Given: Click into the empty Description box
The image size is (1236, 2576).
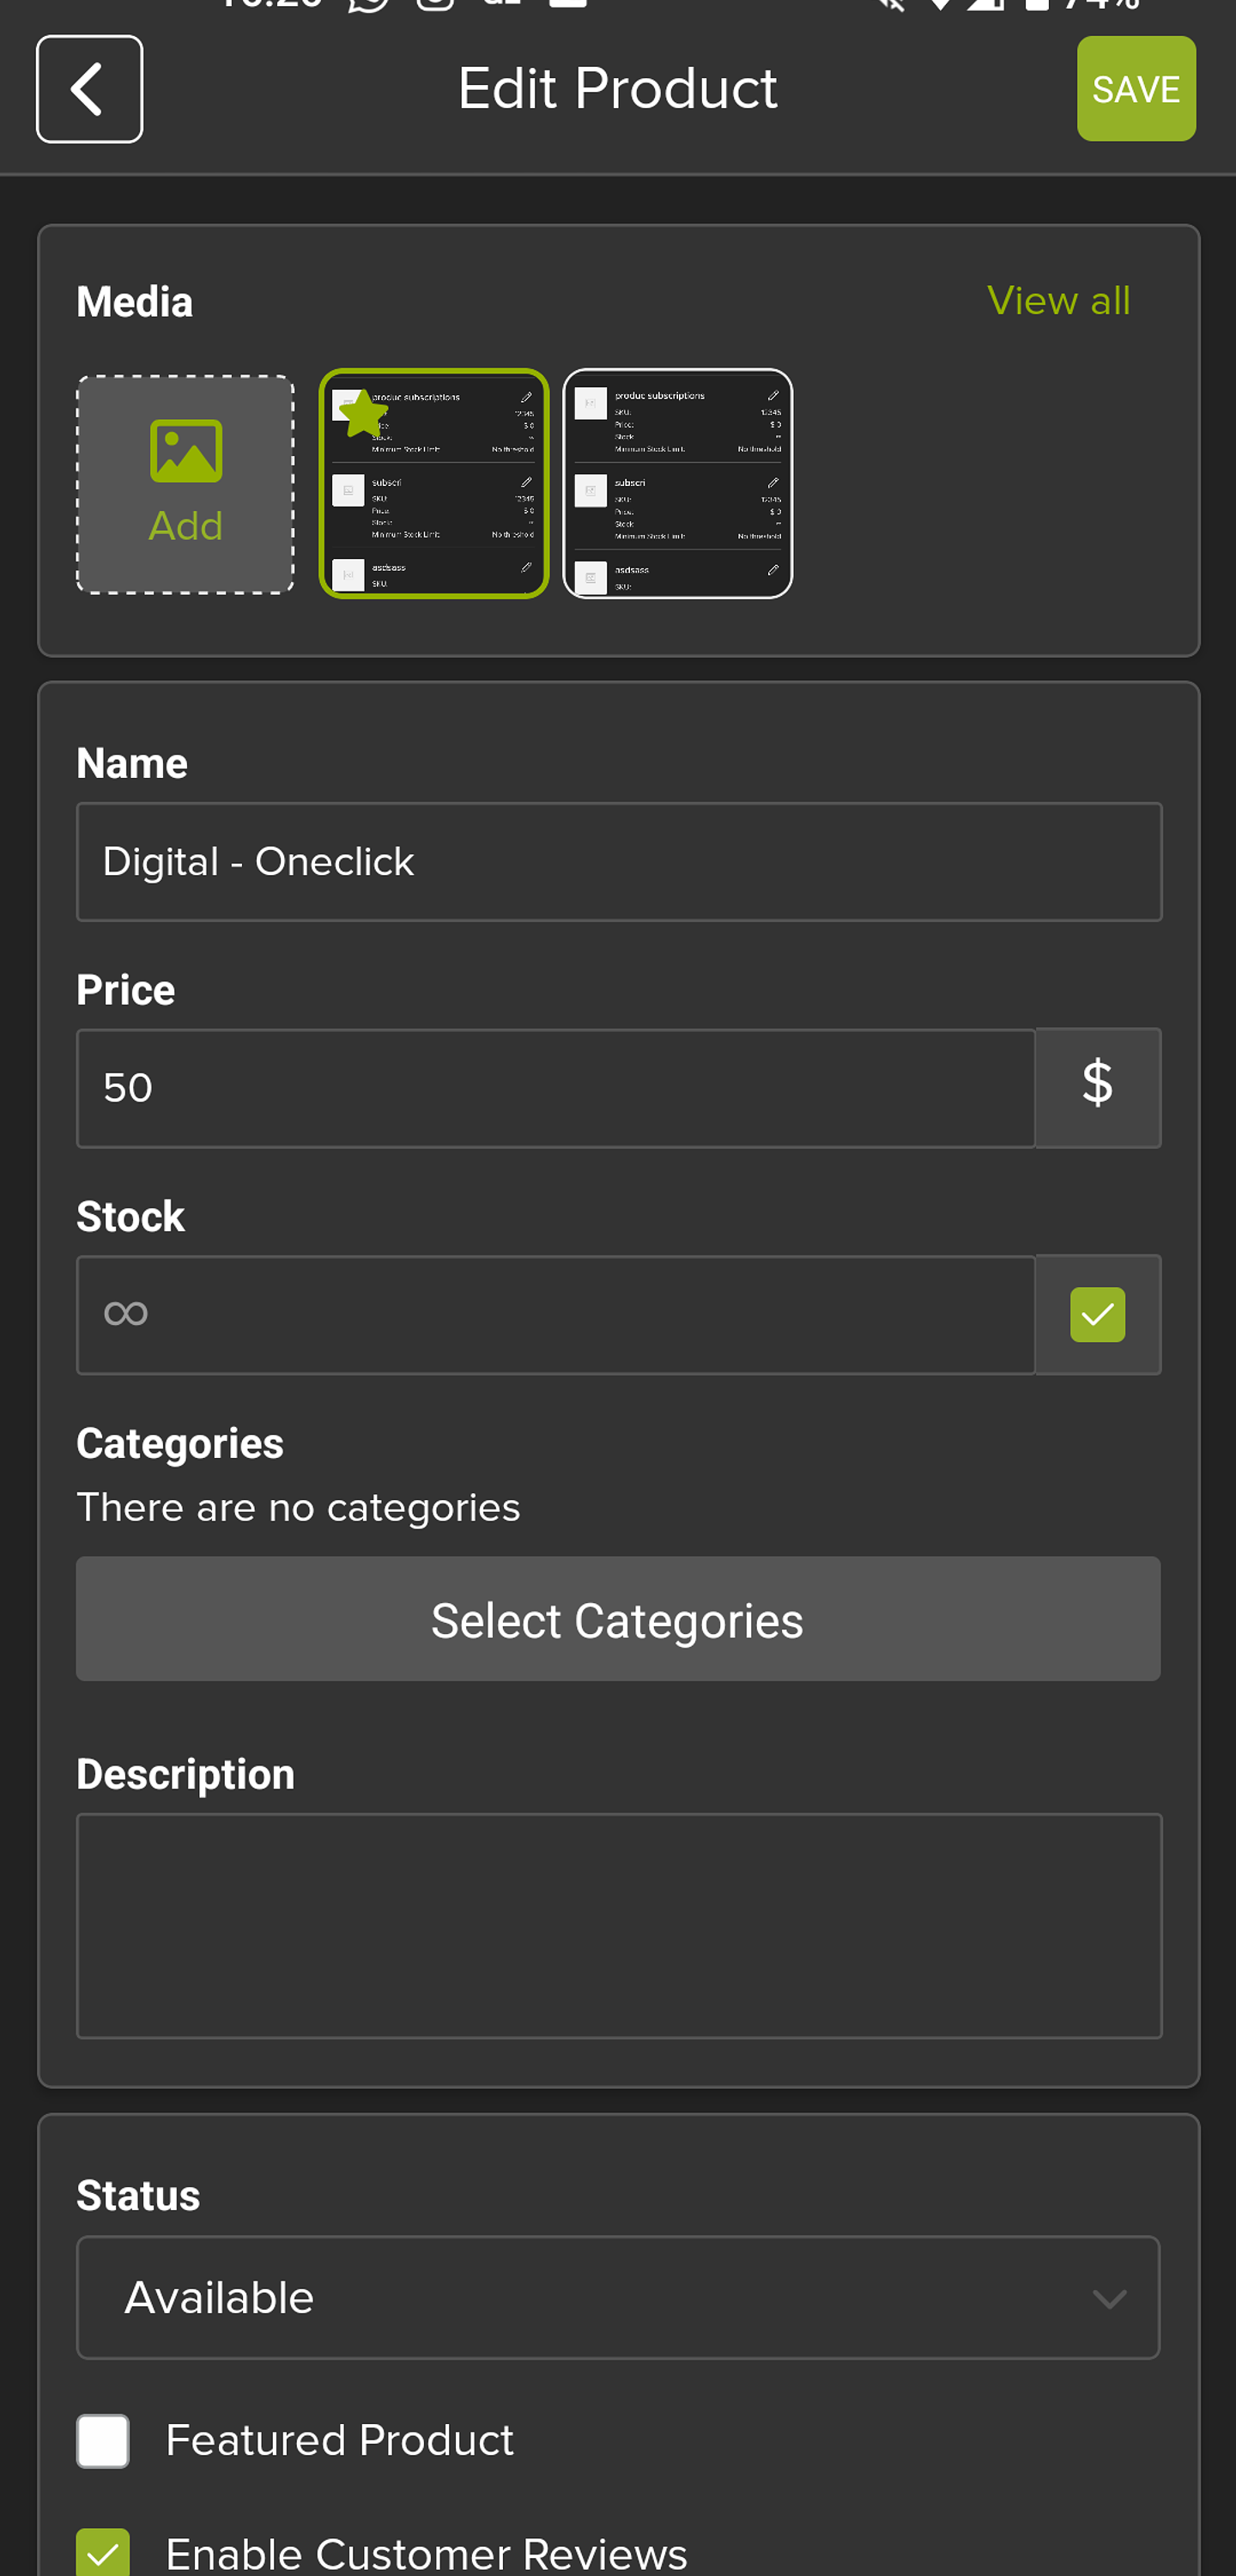Looking at the screenshot, I should click(618, 1925).
